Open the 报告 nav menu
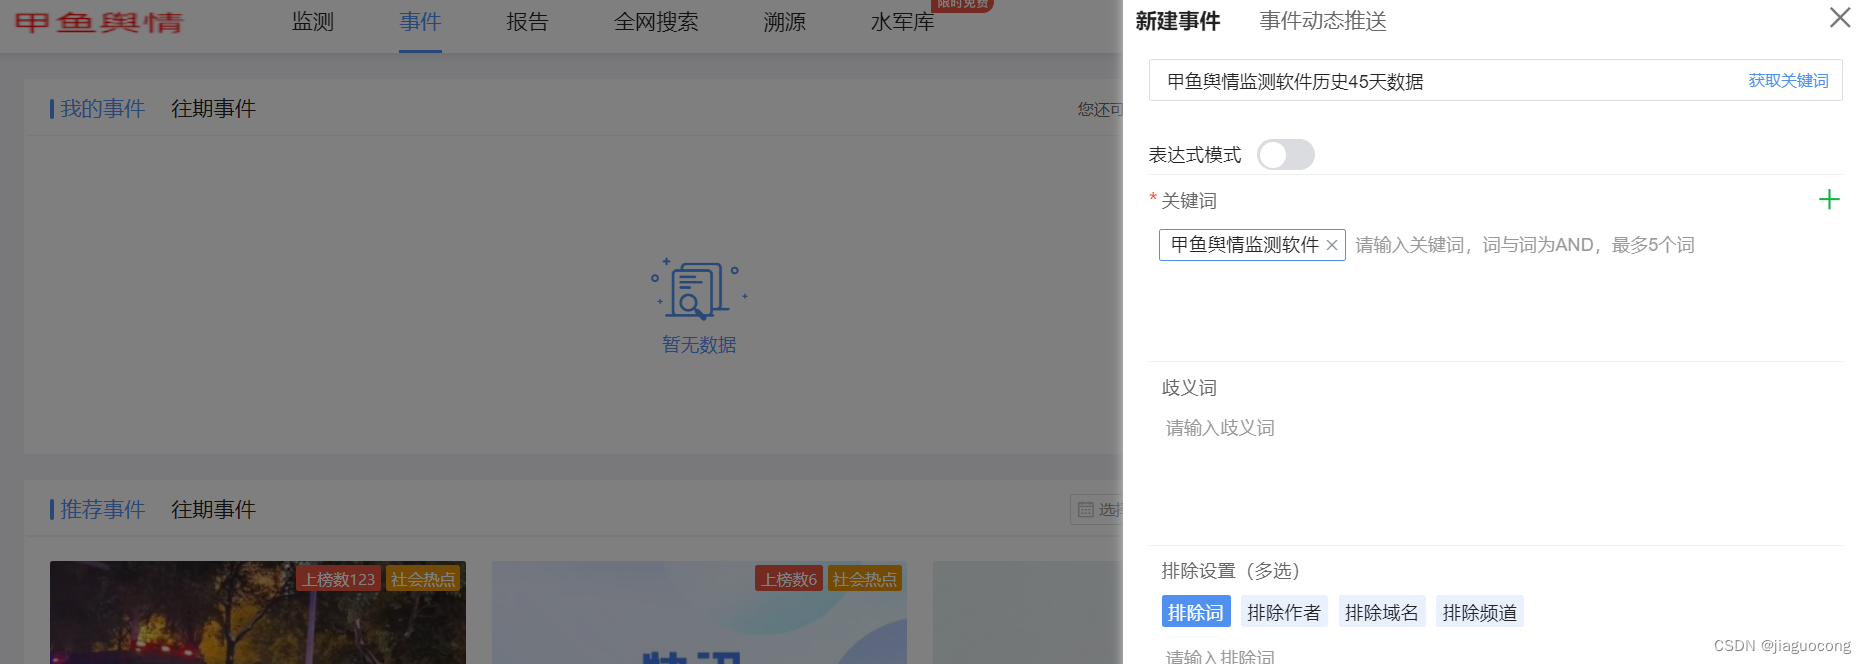Image resolution: width=1866 pixels, height=664 pixels. (527, 21)
